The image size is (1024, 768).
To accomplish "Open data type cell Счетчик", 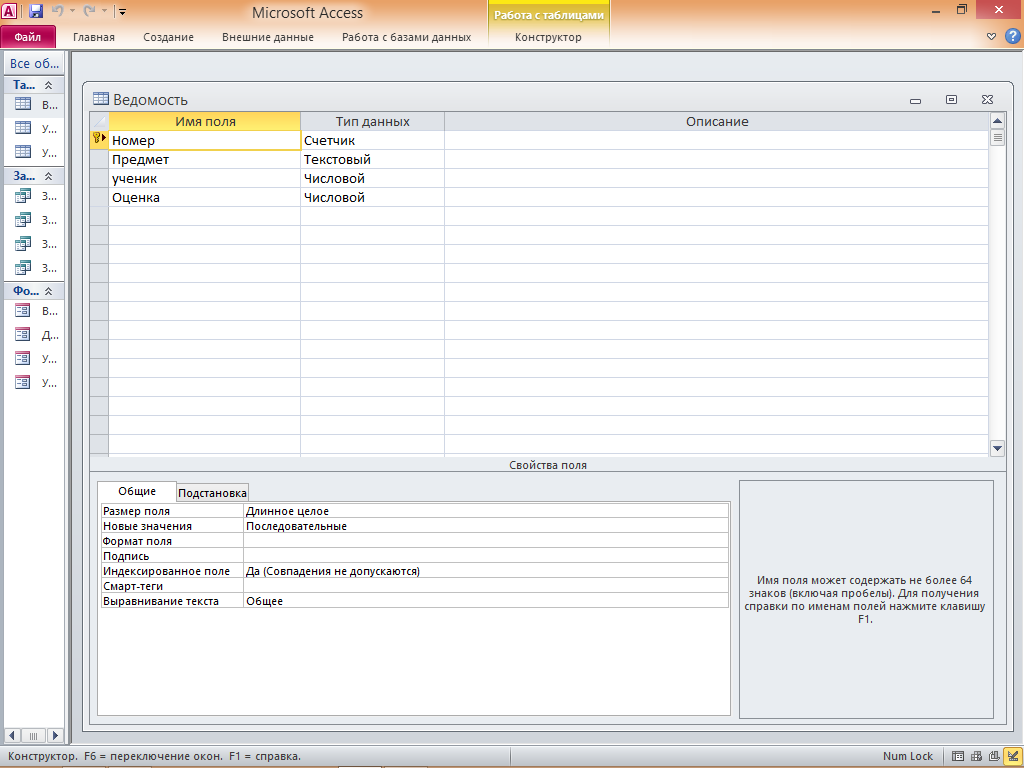I will coord(372,140).
